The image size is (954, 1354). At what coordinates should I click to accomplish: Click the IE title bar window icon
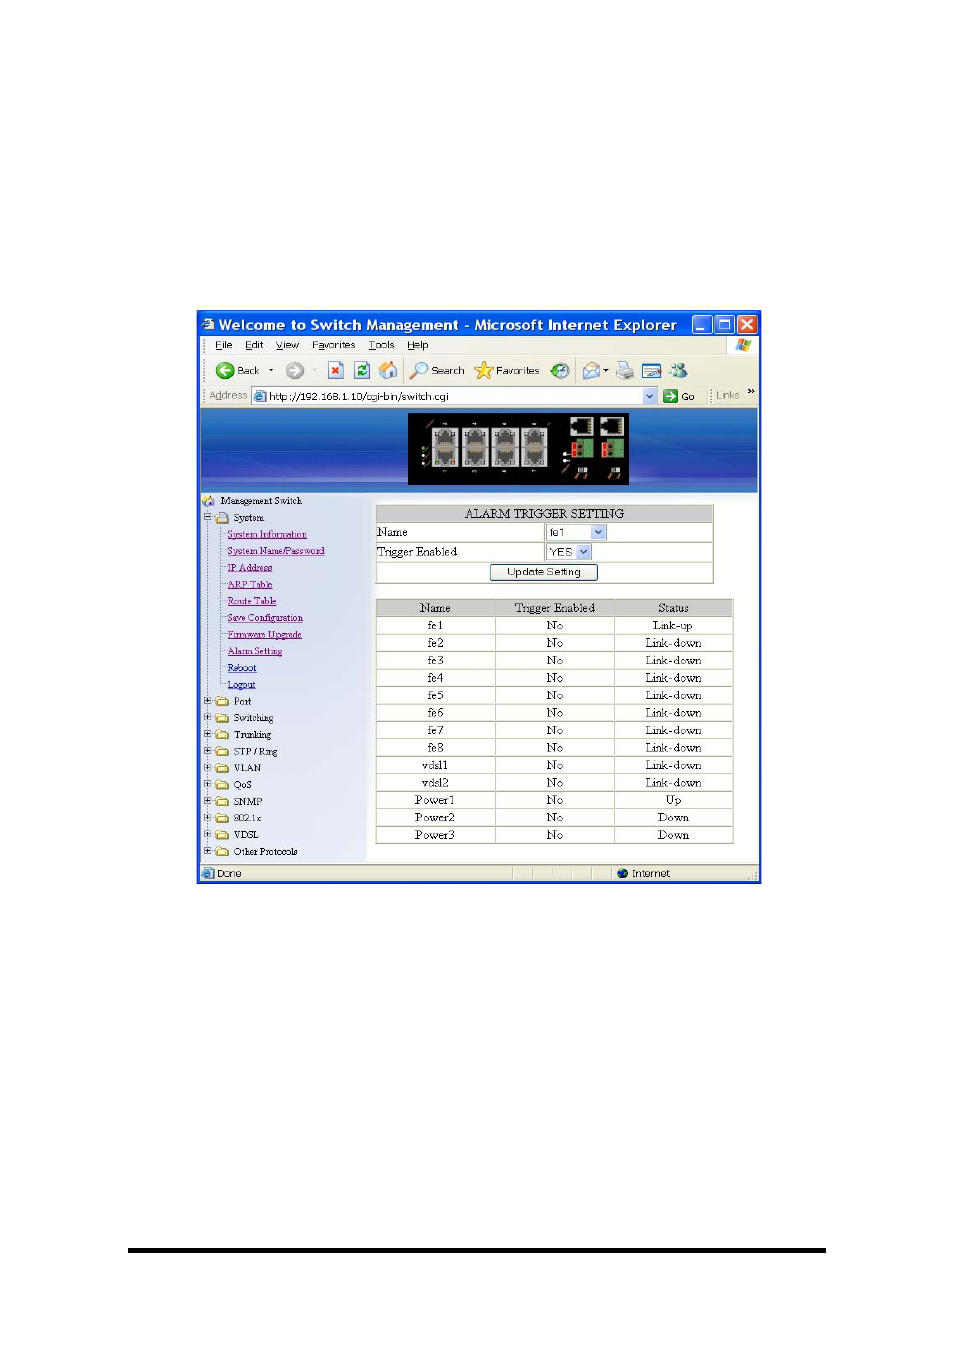coord(209,324)
